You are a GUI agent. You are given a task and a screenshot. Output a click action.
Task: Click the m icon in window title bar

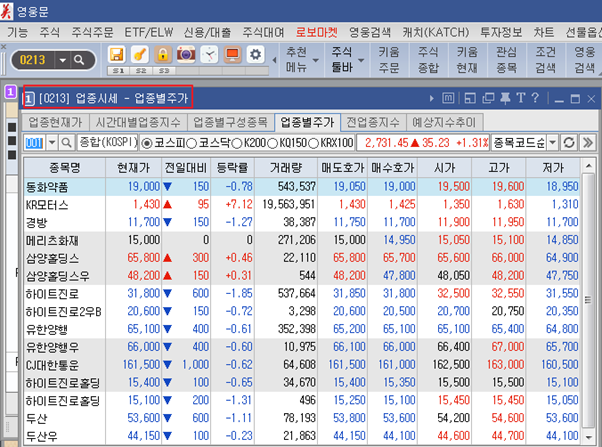(448, 99)
